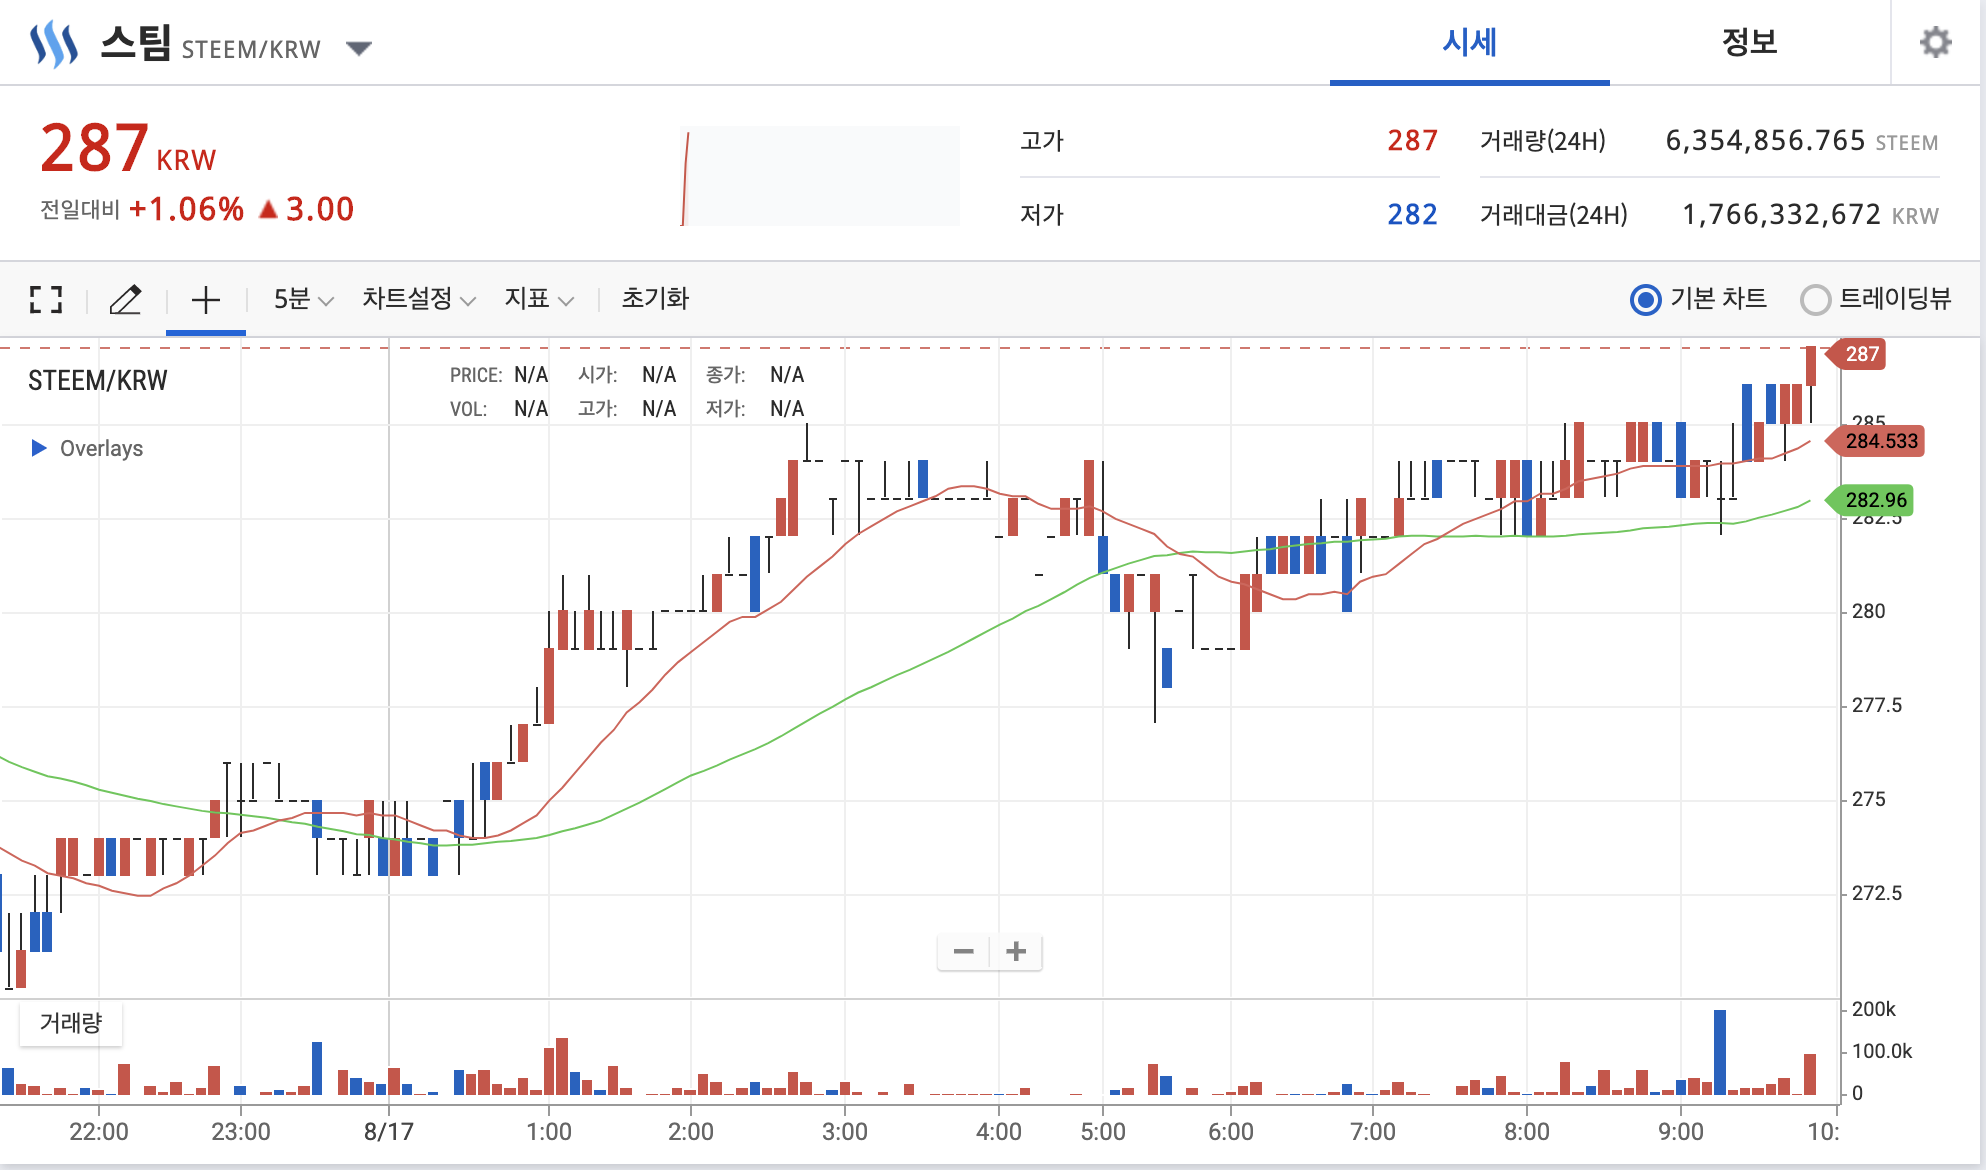Screen dimensions: 1986x1170
Task: Activate the crosshair plus tool
Action: (x=205, y=299)
